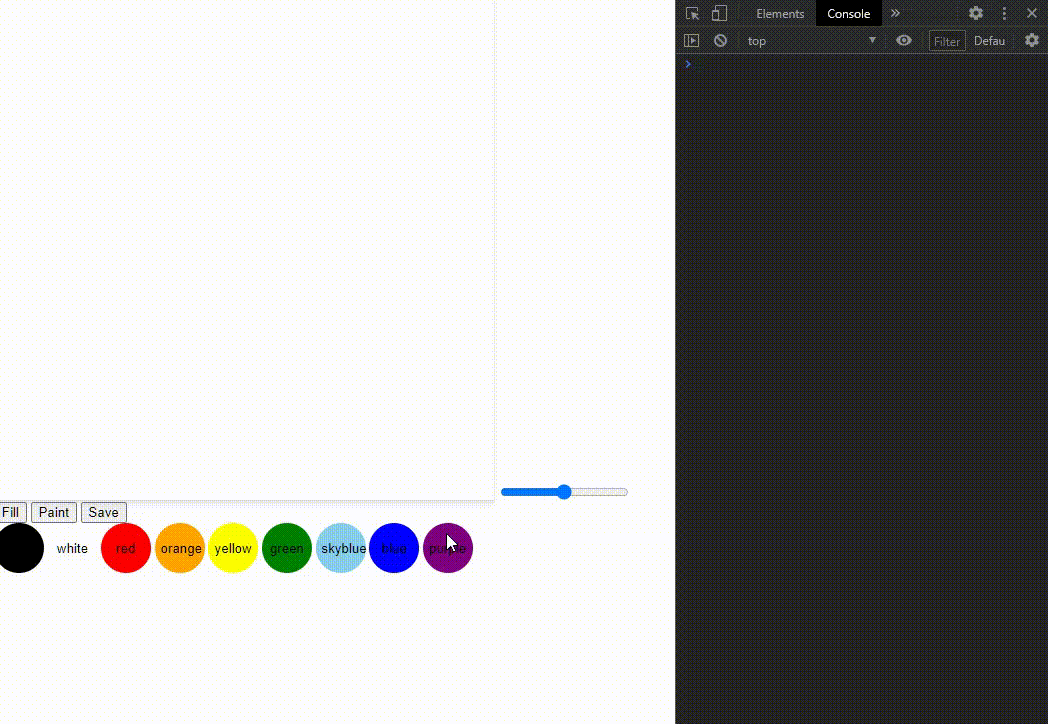Screen dimensions: 1048x724
Task: Pick the red color swatch
Action: [x=126, y=548]
